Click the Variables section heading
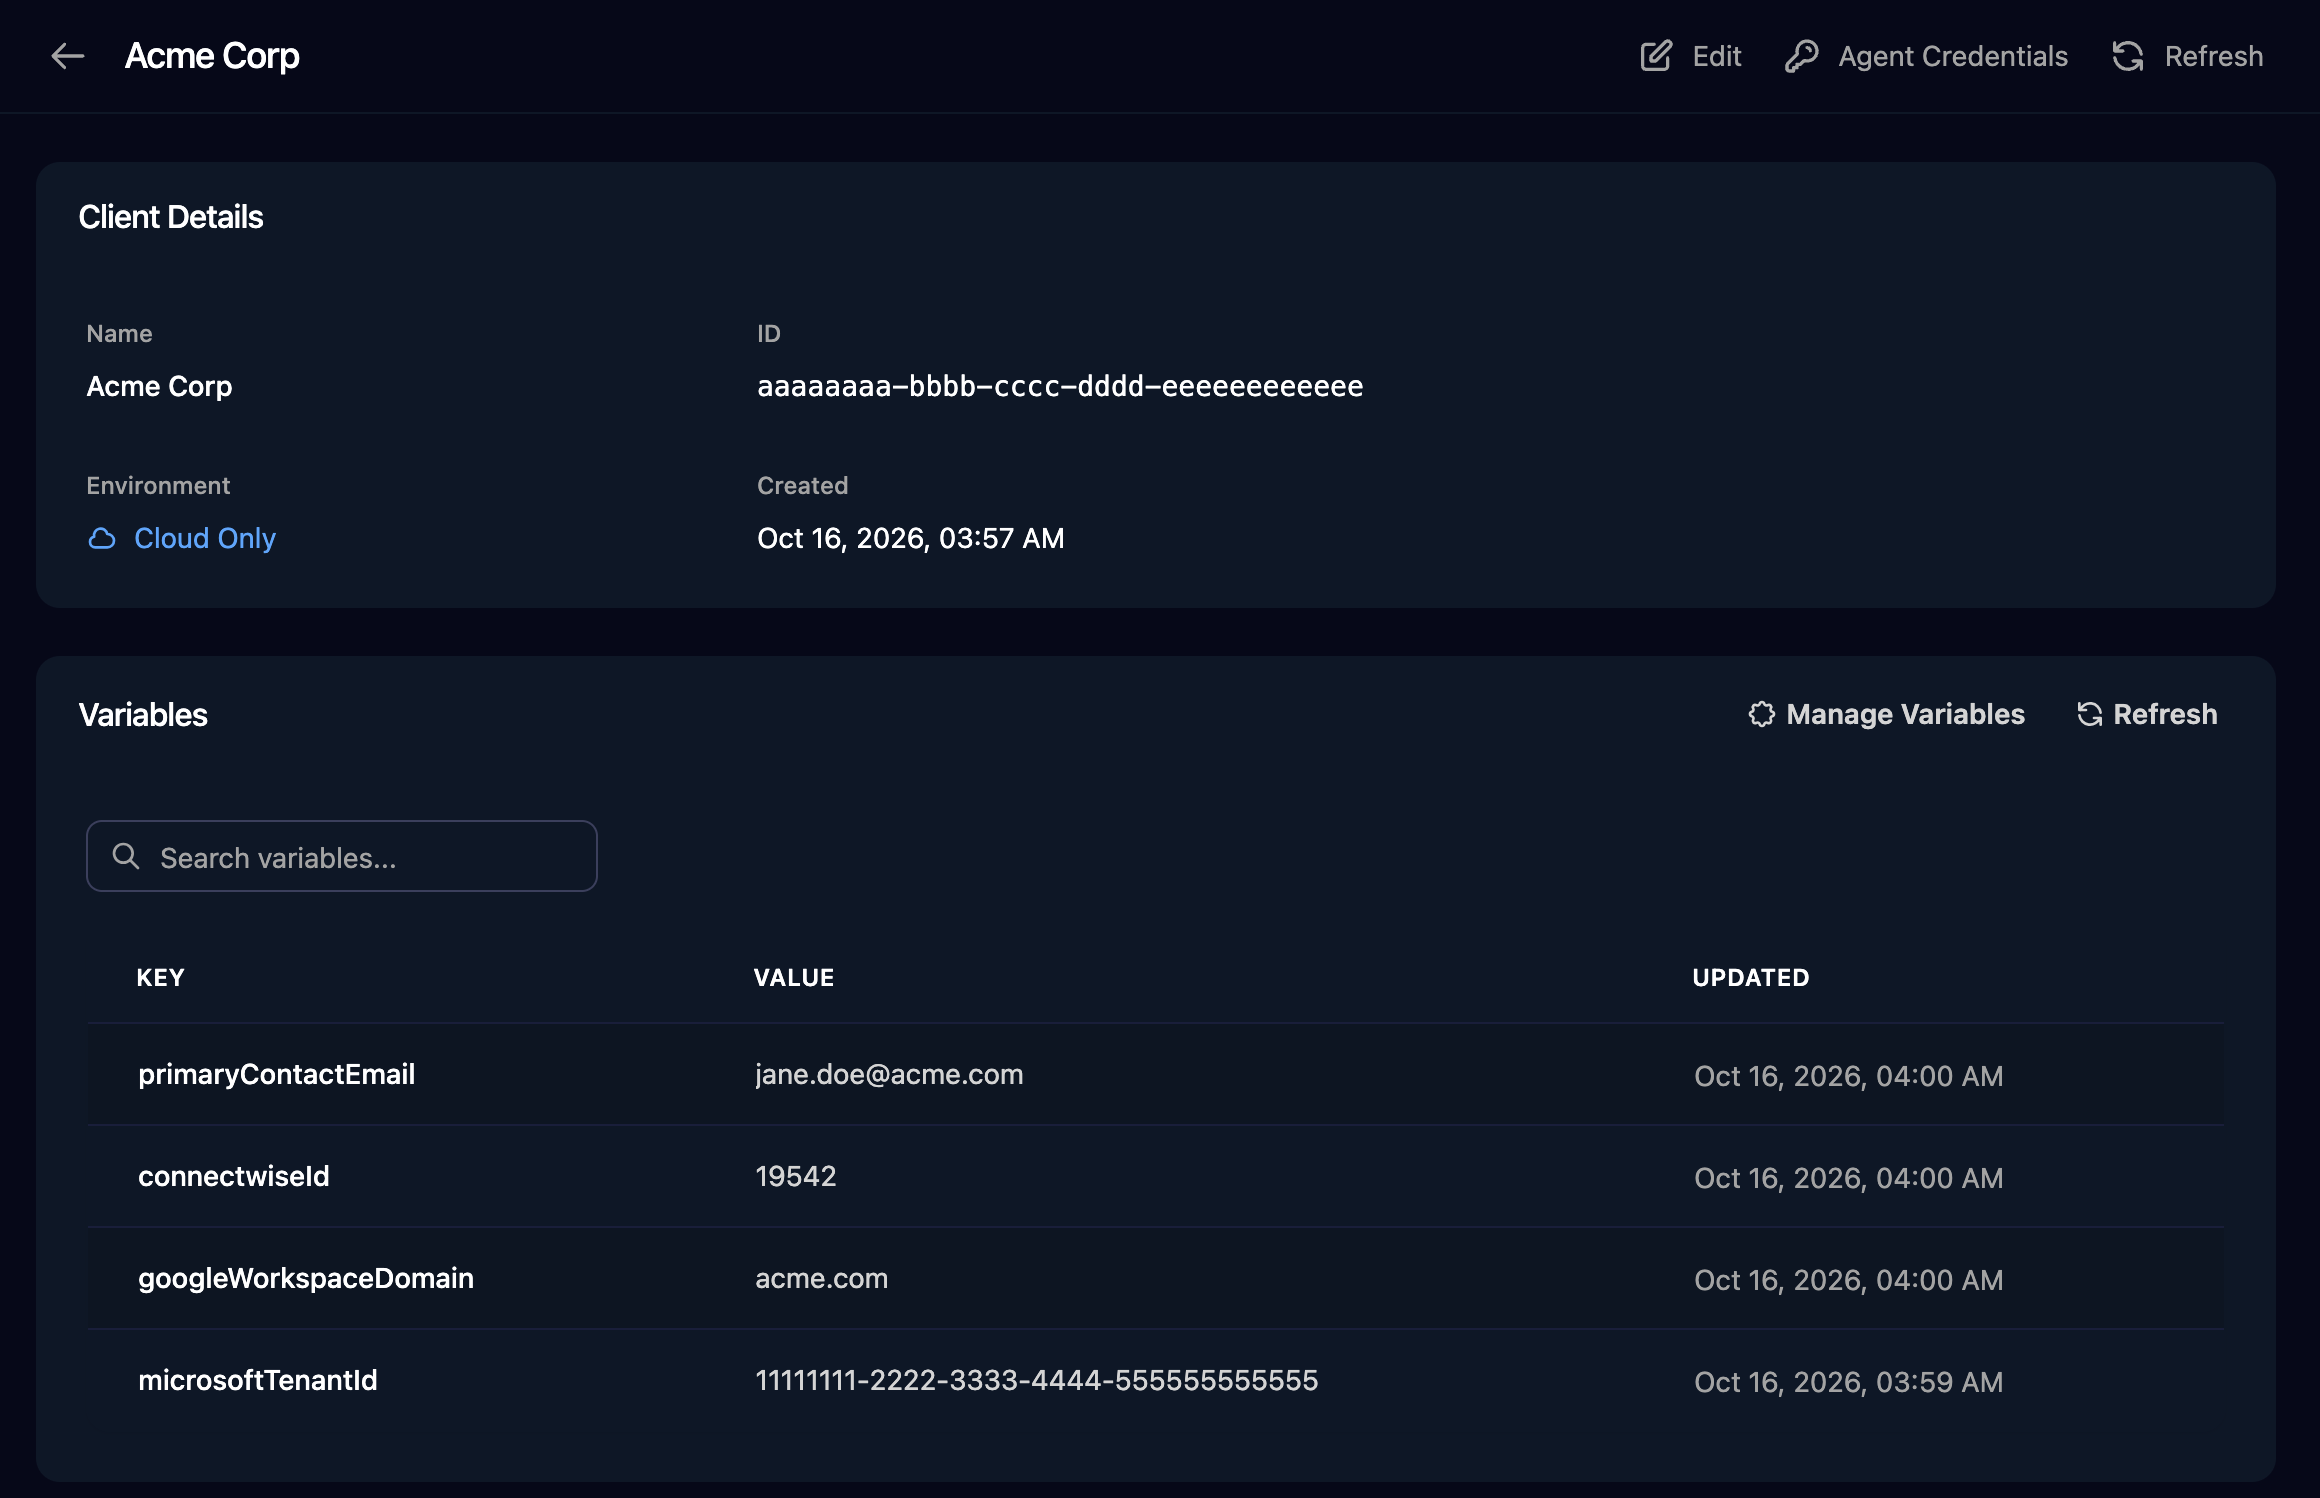The image size is (2320, 1498). (x=143, y=715)
